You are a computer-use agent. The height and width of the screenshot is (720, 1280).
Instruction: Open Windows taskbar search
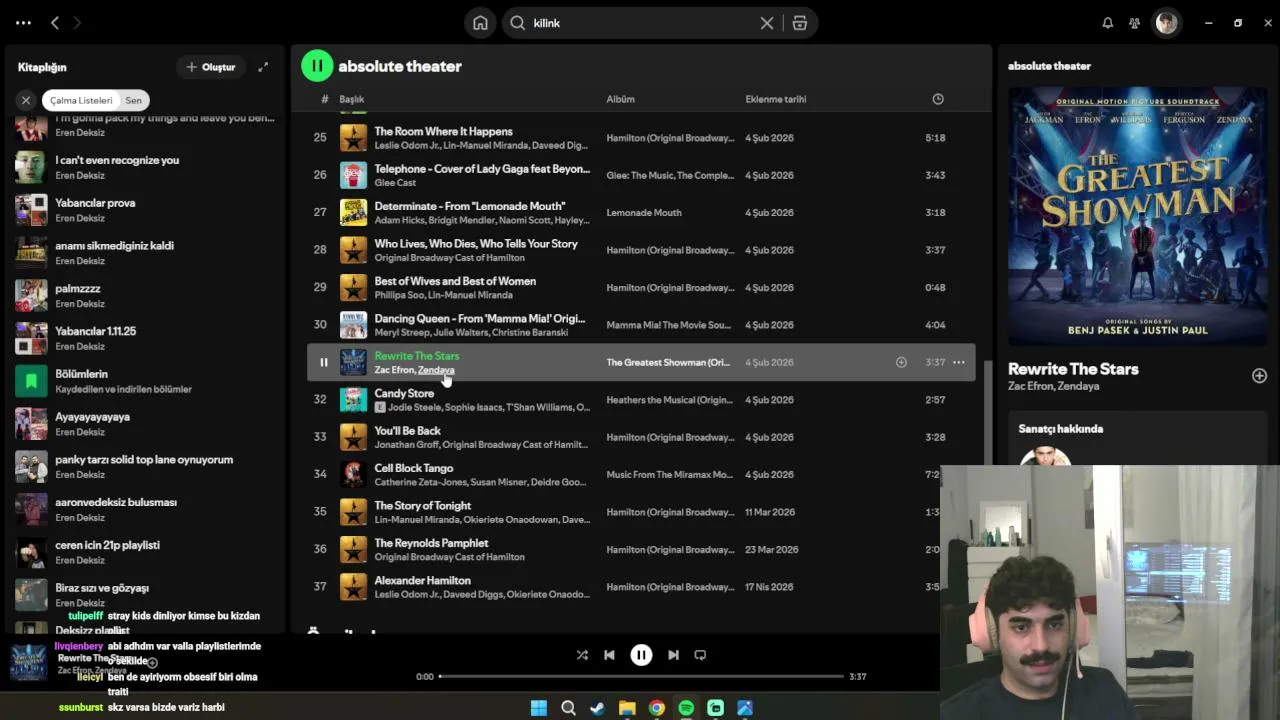(x=568, y=708)
